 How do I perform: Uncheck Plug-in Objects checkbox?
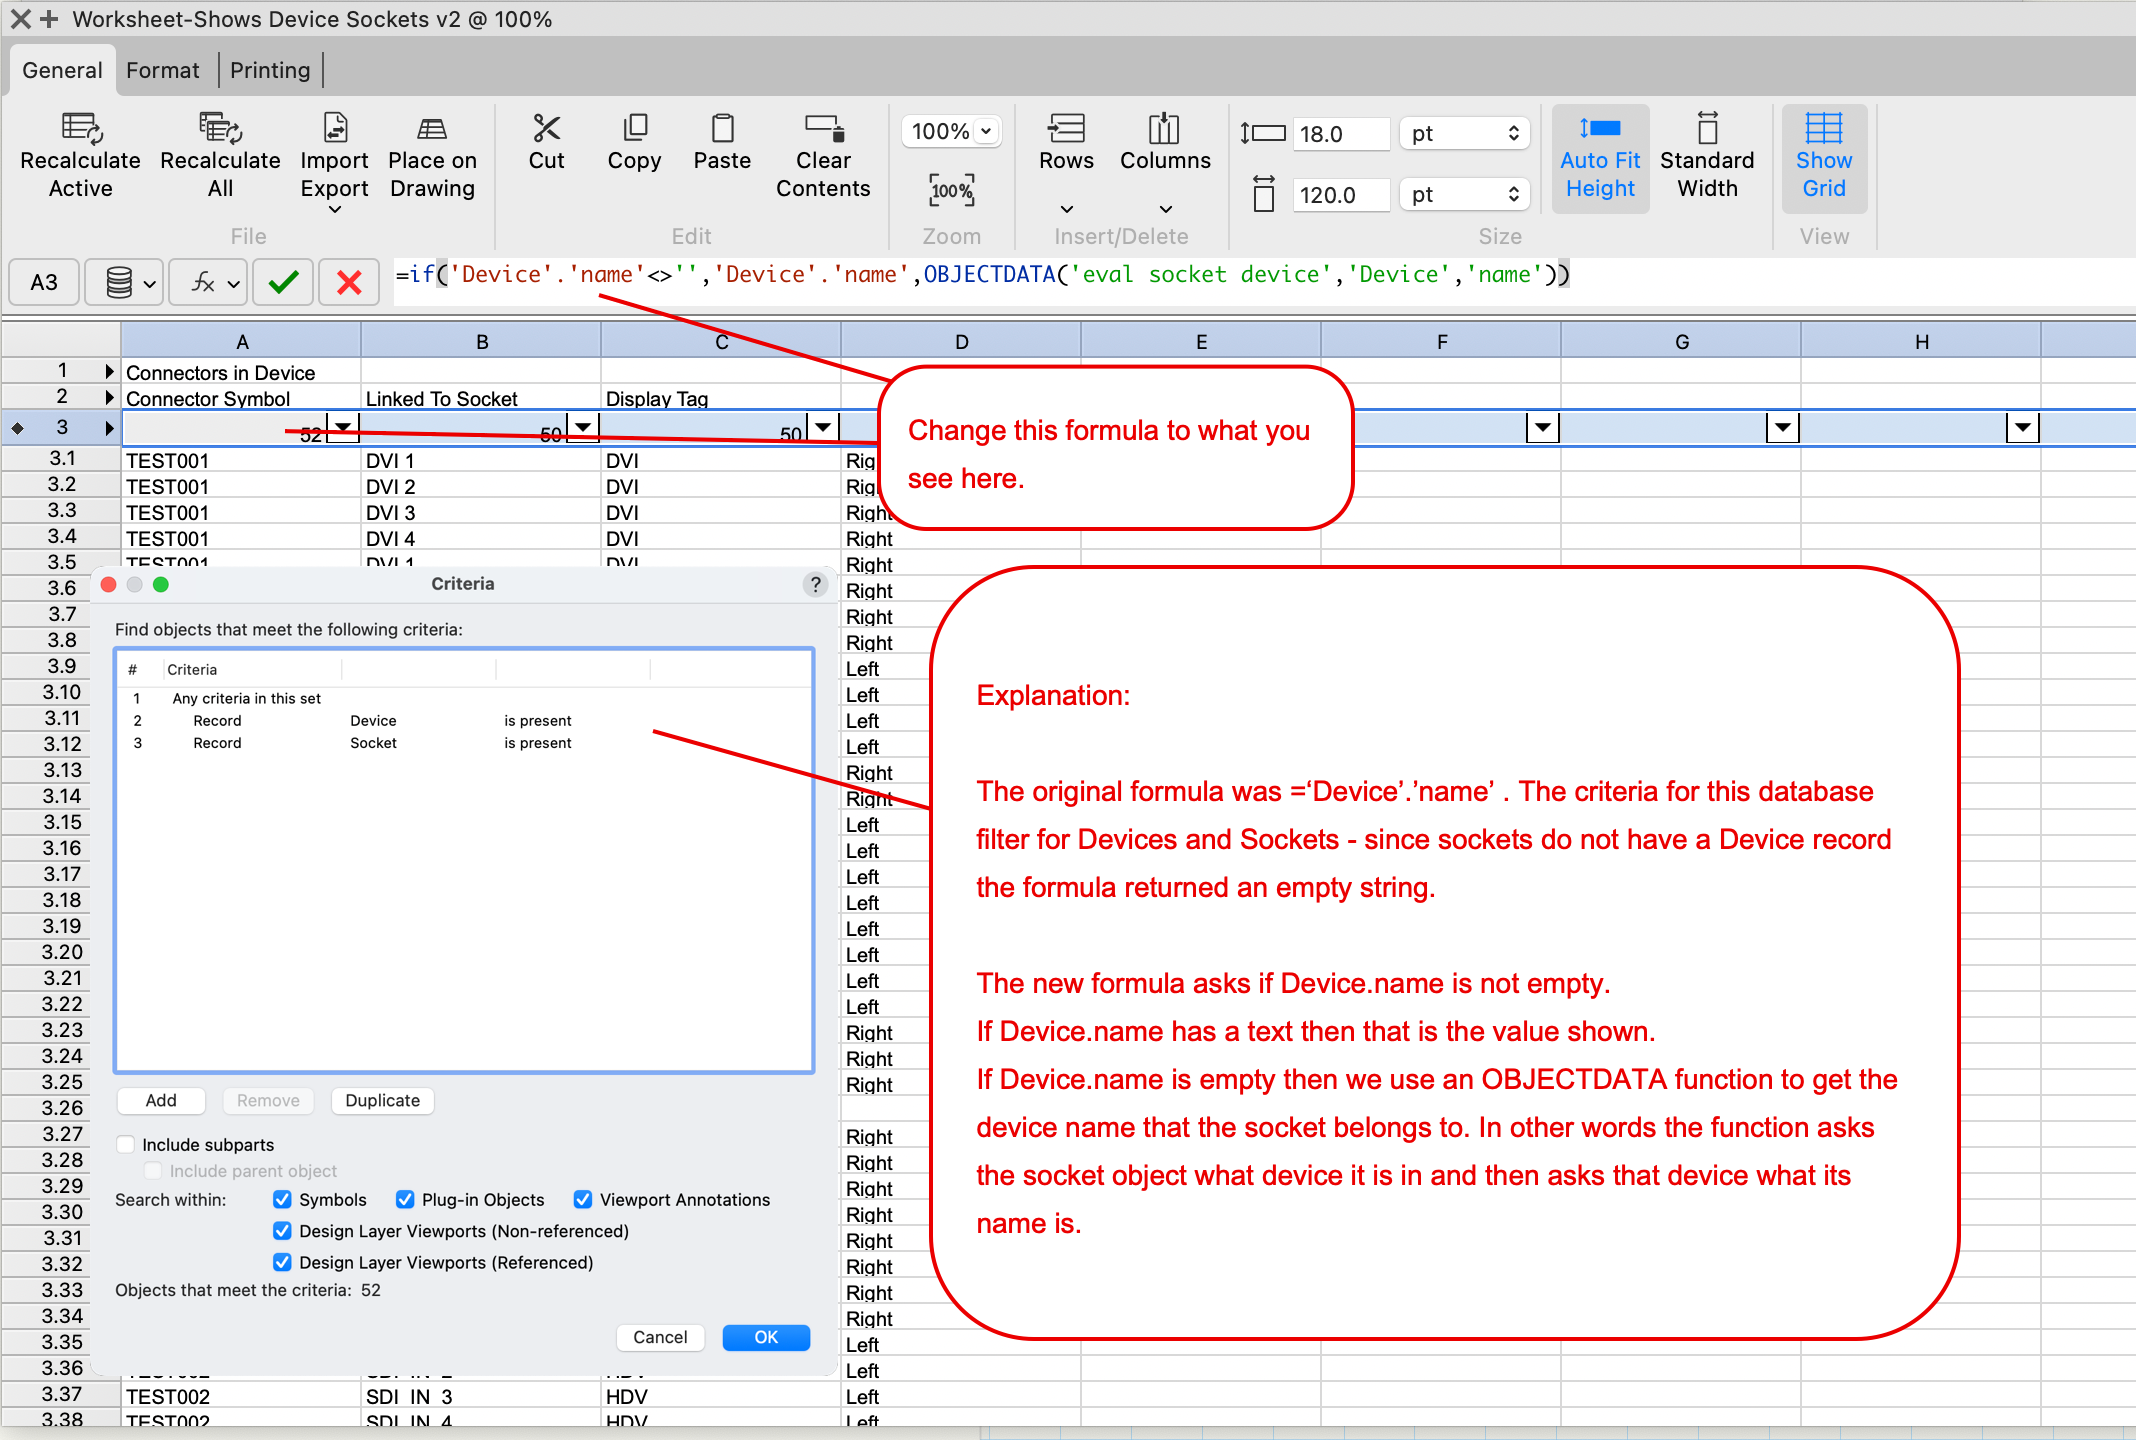[x=405, y=1199]
